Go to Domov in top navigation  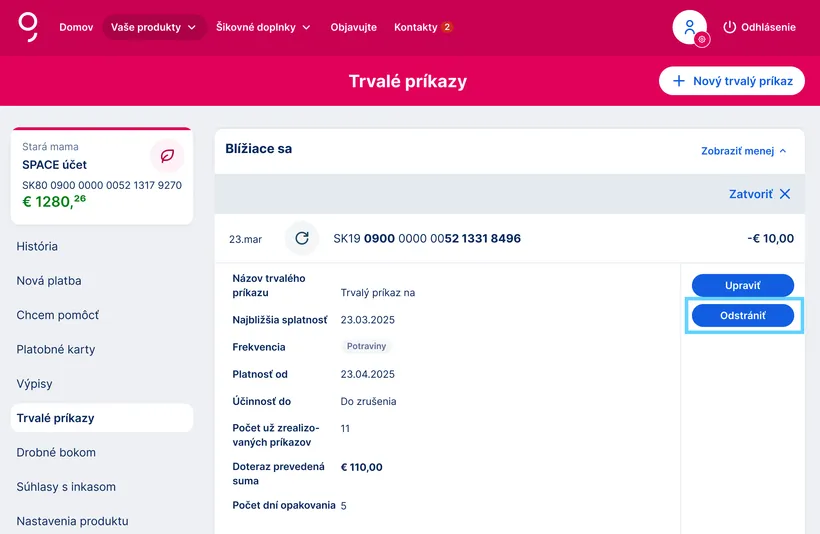tap(76, 27)
